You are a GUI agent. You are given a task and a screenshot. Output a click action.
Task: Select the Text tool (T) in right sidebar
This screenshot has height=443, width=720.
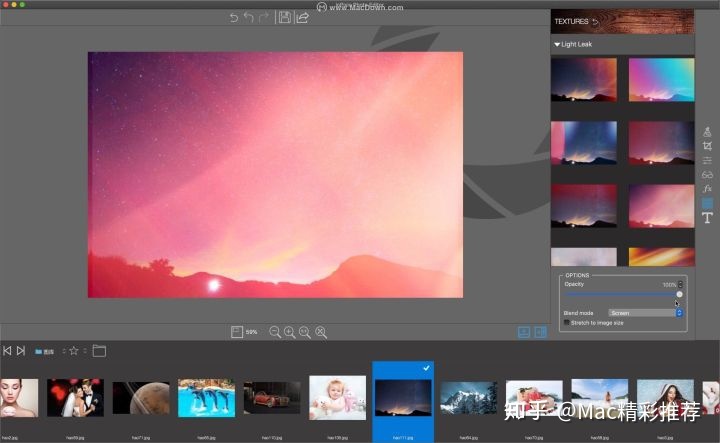pyautogui.click(x=707, y=218)
